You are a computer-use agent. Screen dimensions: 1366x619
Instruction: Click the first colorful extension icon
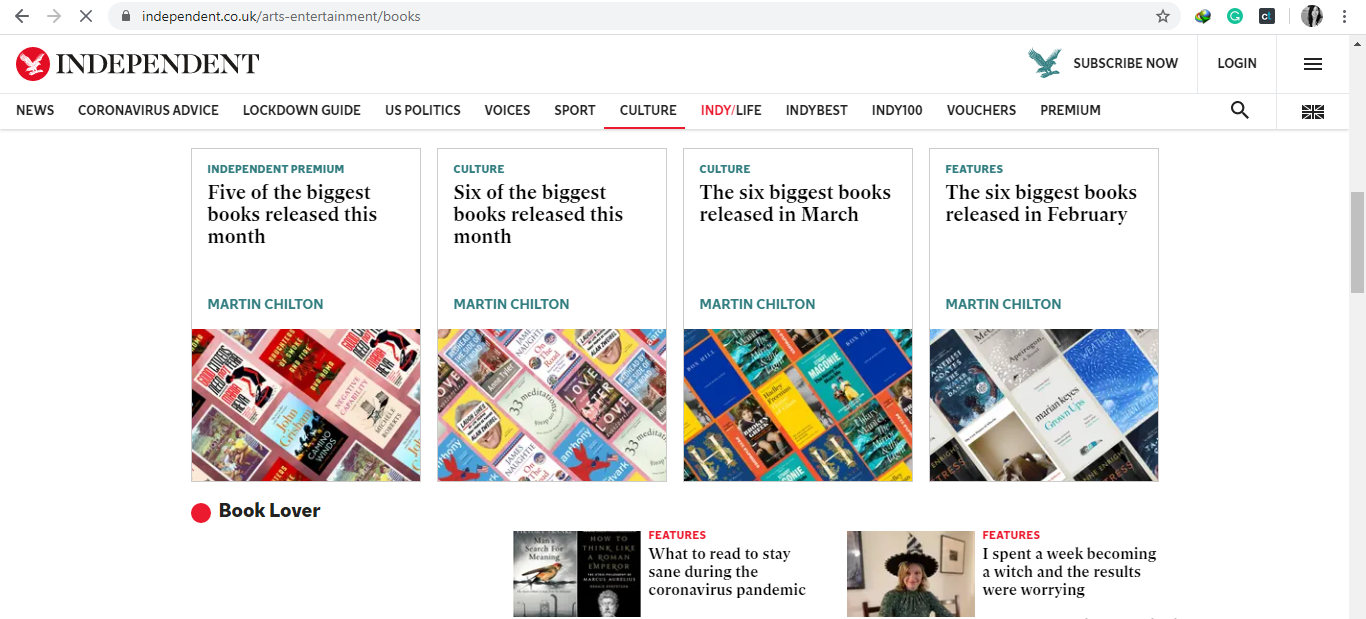tap(1203, 16)
